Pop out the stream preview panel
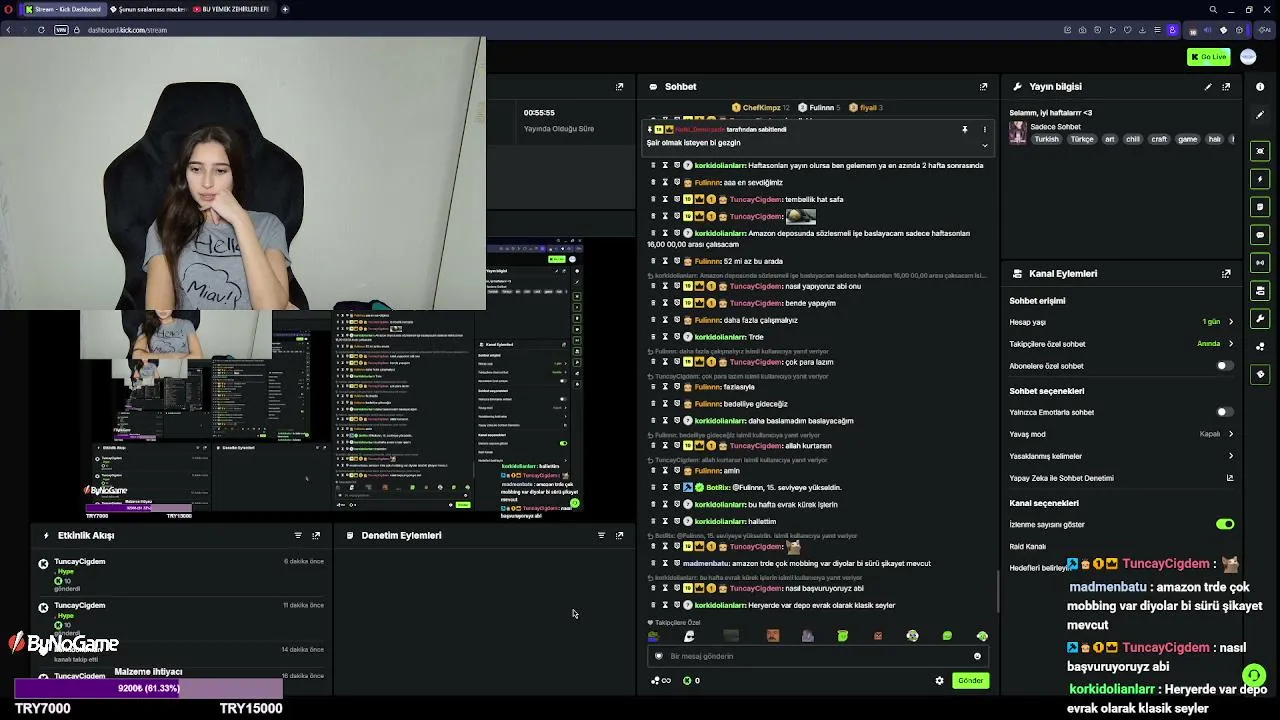 [x=619, y=87]
